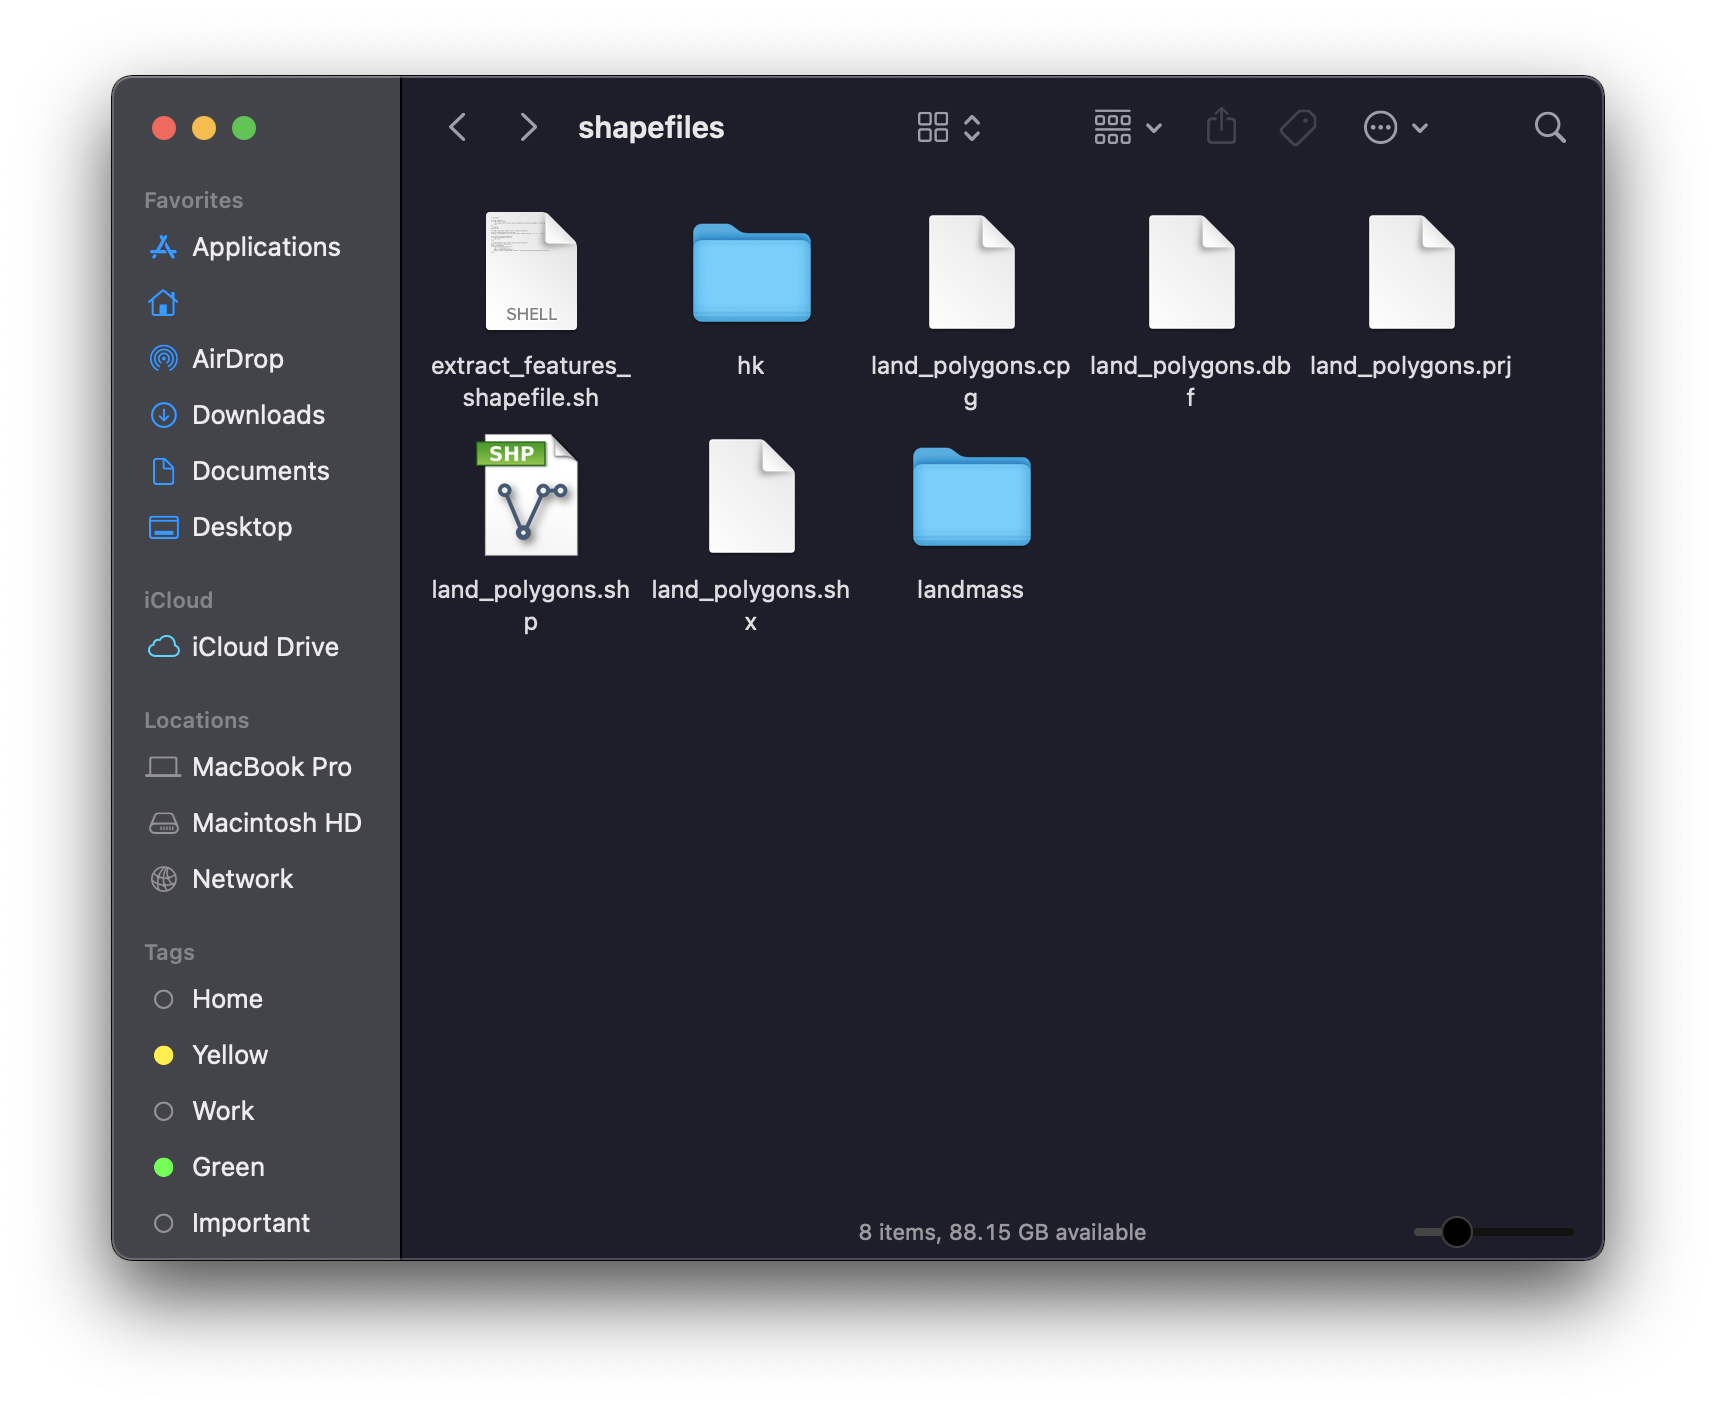Viewport: 1716px width, 1408px height.
Task: Adjust the icon size slider
Action: 1457,1232
